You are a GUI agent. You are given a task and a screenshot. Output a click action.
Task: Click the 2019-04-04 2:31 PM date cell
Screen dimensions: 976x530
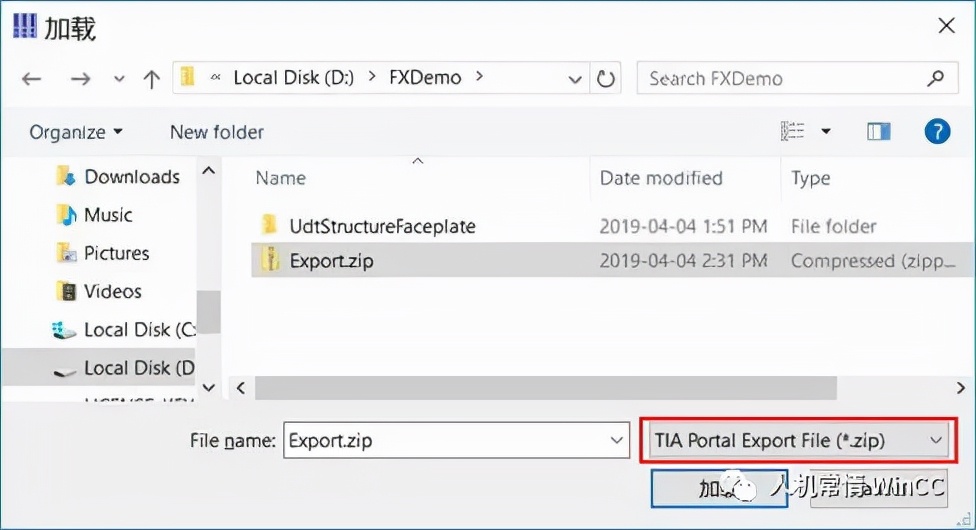tap(683, 260)
